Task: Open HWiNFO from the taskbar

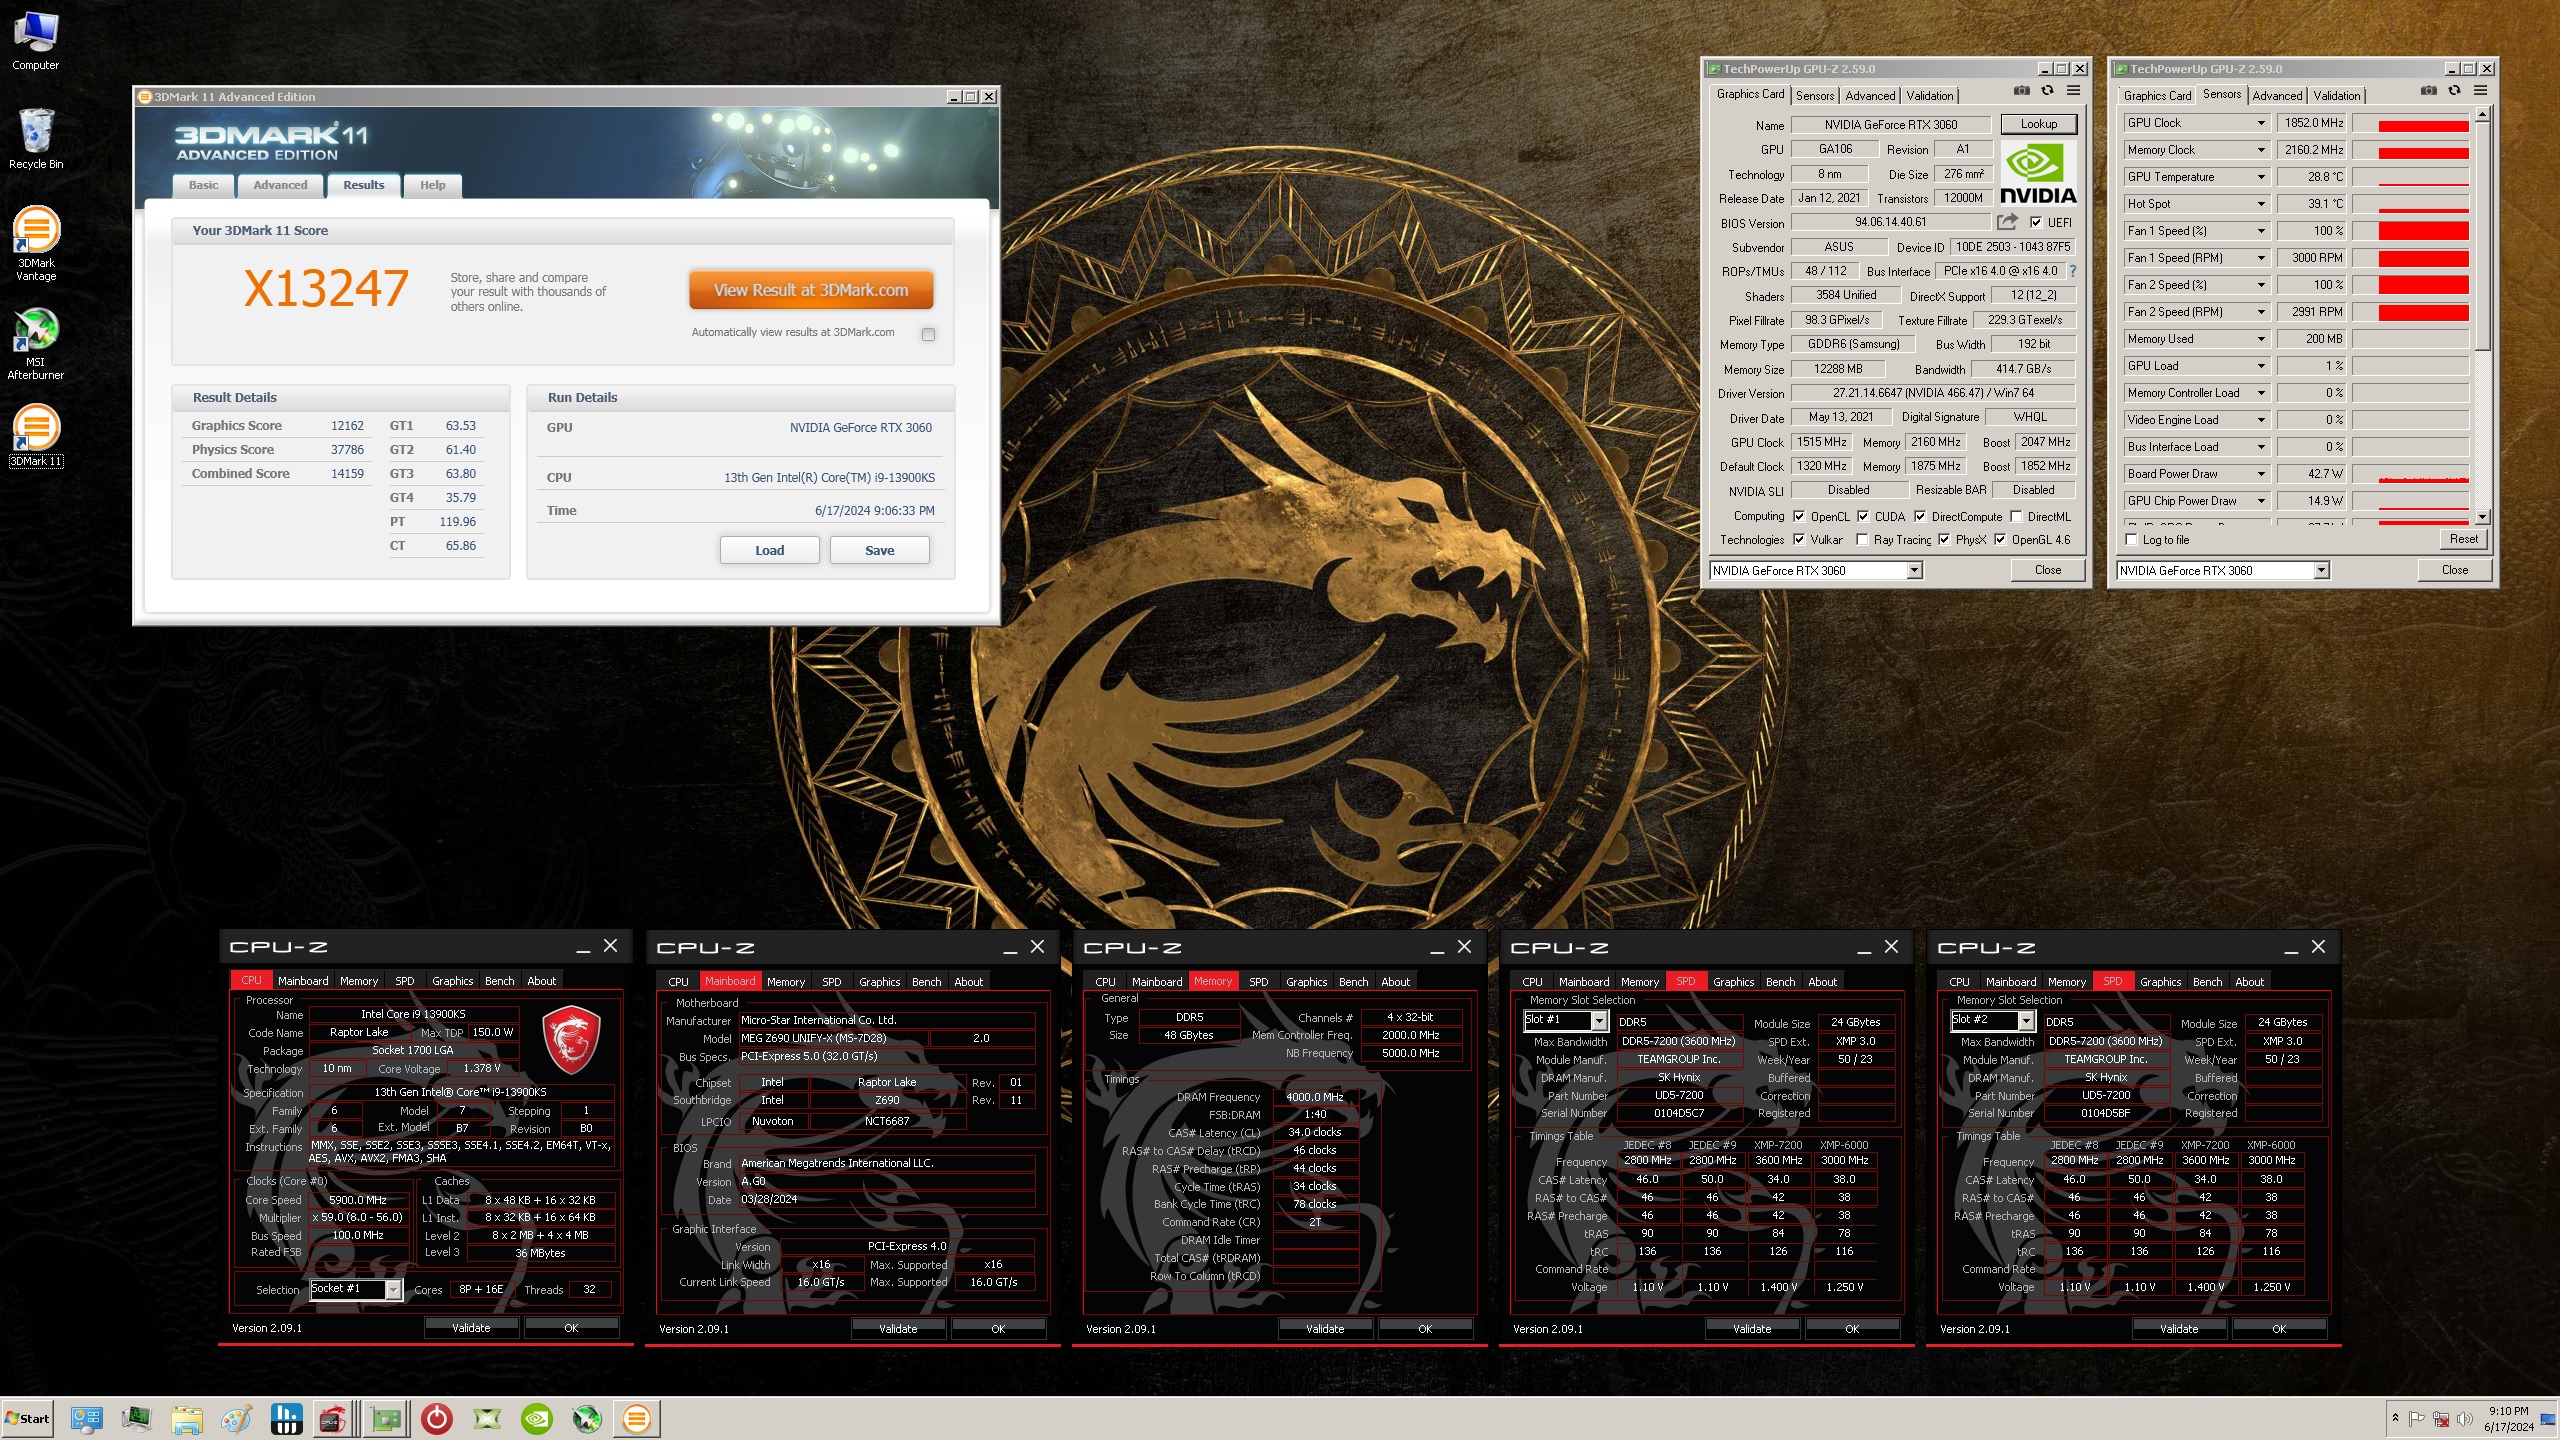Action: pos(287,1419)
